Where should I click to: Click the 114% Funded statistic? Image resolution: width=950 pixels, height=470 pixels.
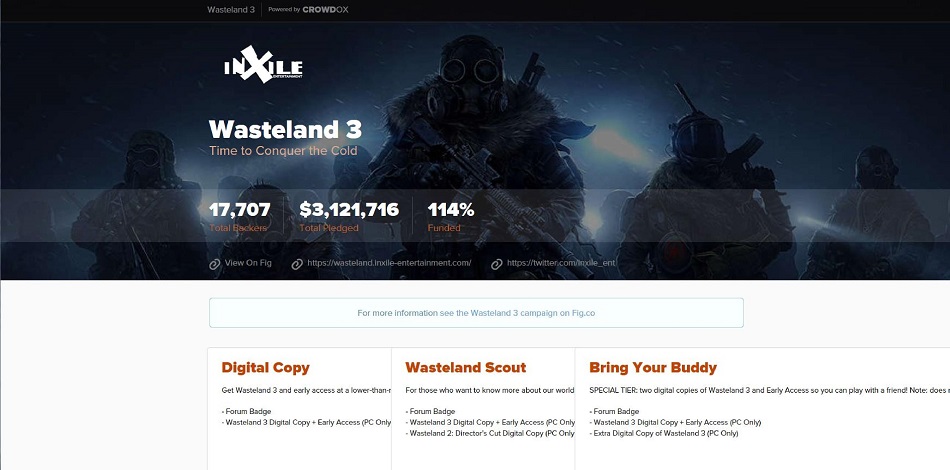tap(451, 216)
